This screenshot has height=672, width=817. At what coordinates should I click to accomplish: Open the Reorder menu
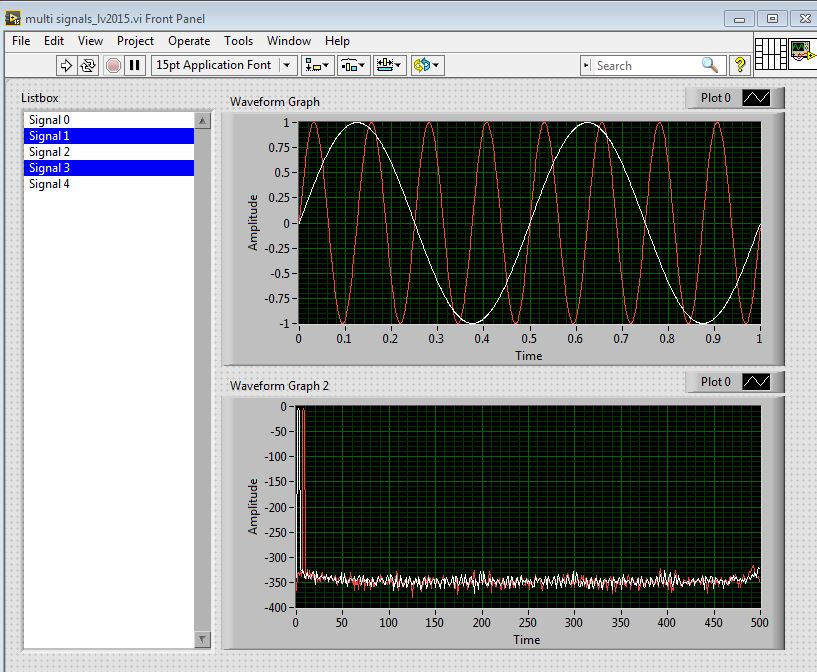pos(427,66)
